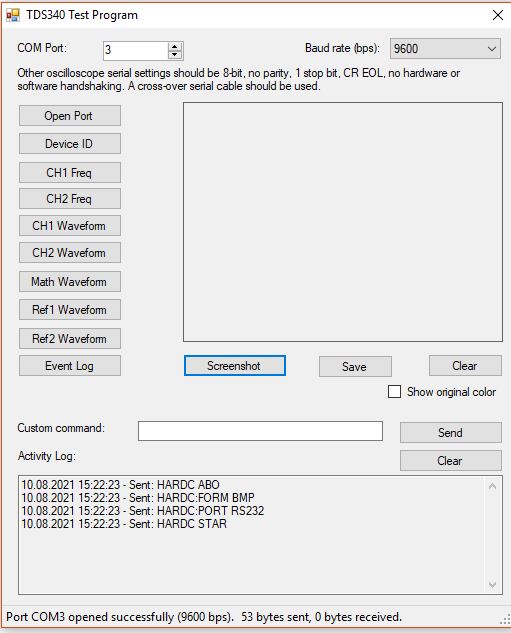Click the Open Port button

pos(69,116)
